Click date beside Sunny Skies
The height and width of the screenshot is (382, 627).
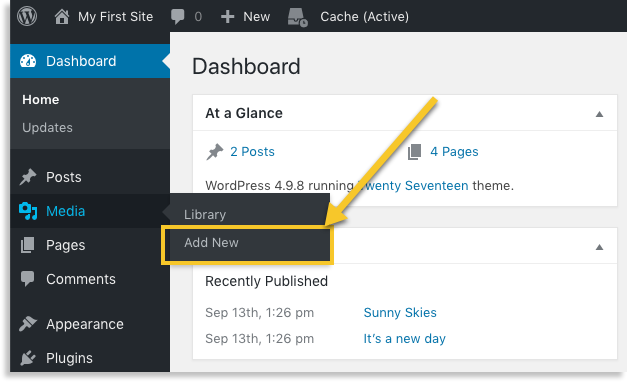point(260,313)
